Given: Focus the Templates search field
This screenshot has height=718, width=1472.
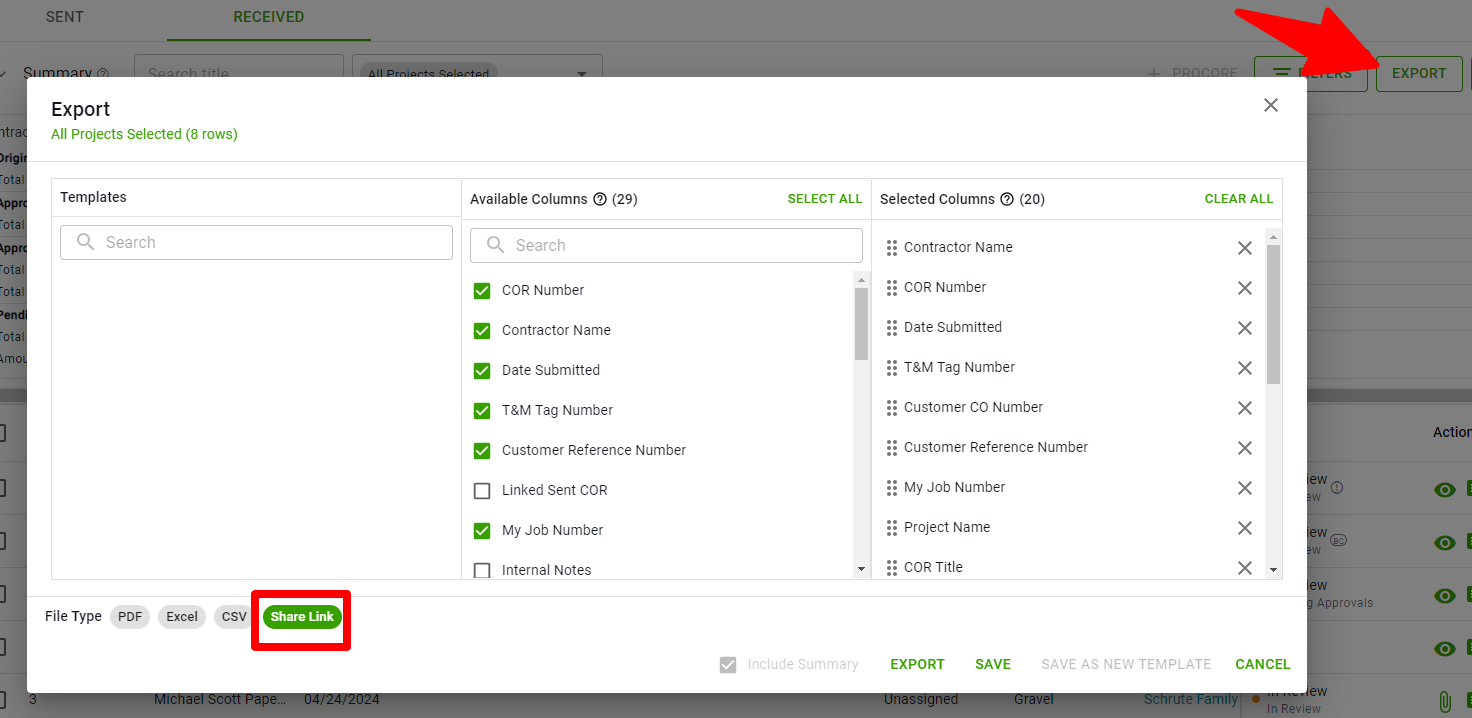Looking at the screenshot, I should click(x=256, y=243).
